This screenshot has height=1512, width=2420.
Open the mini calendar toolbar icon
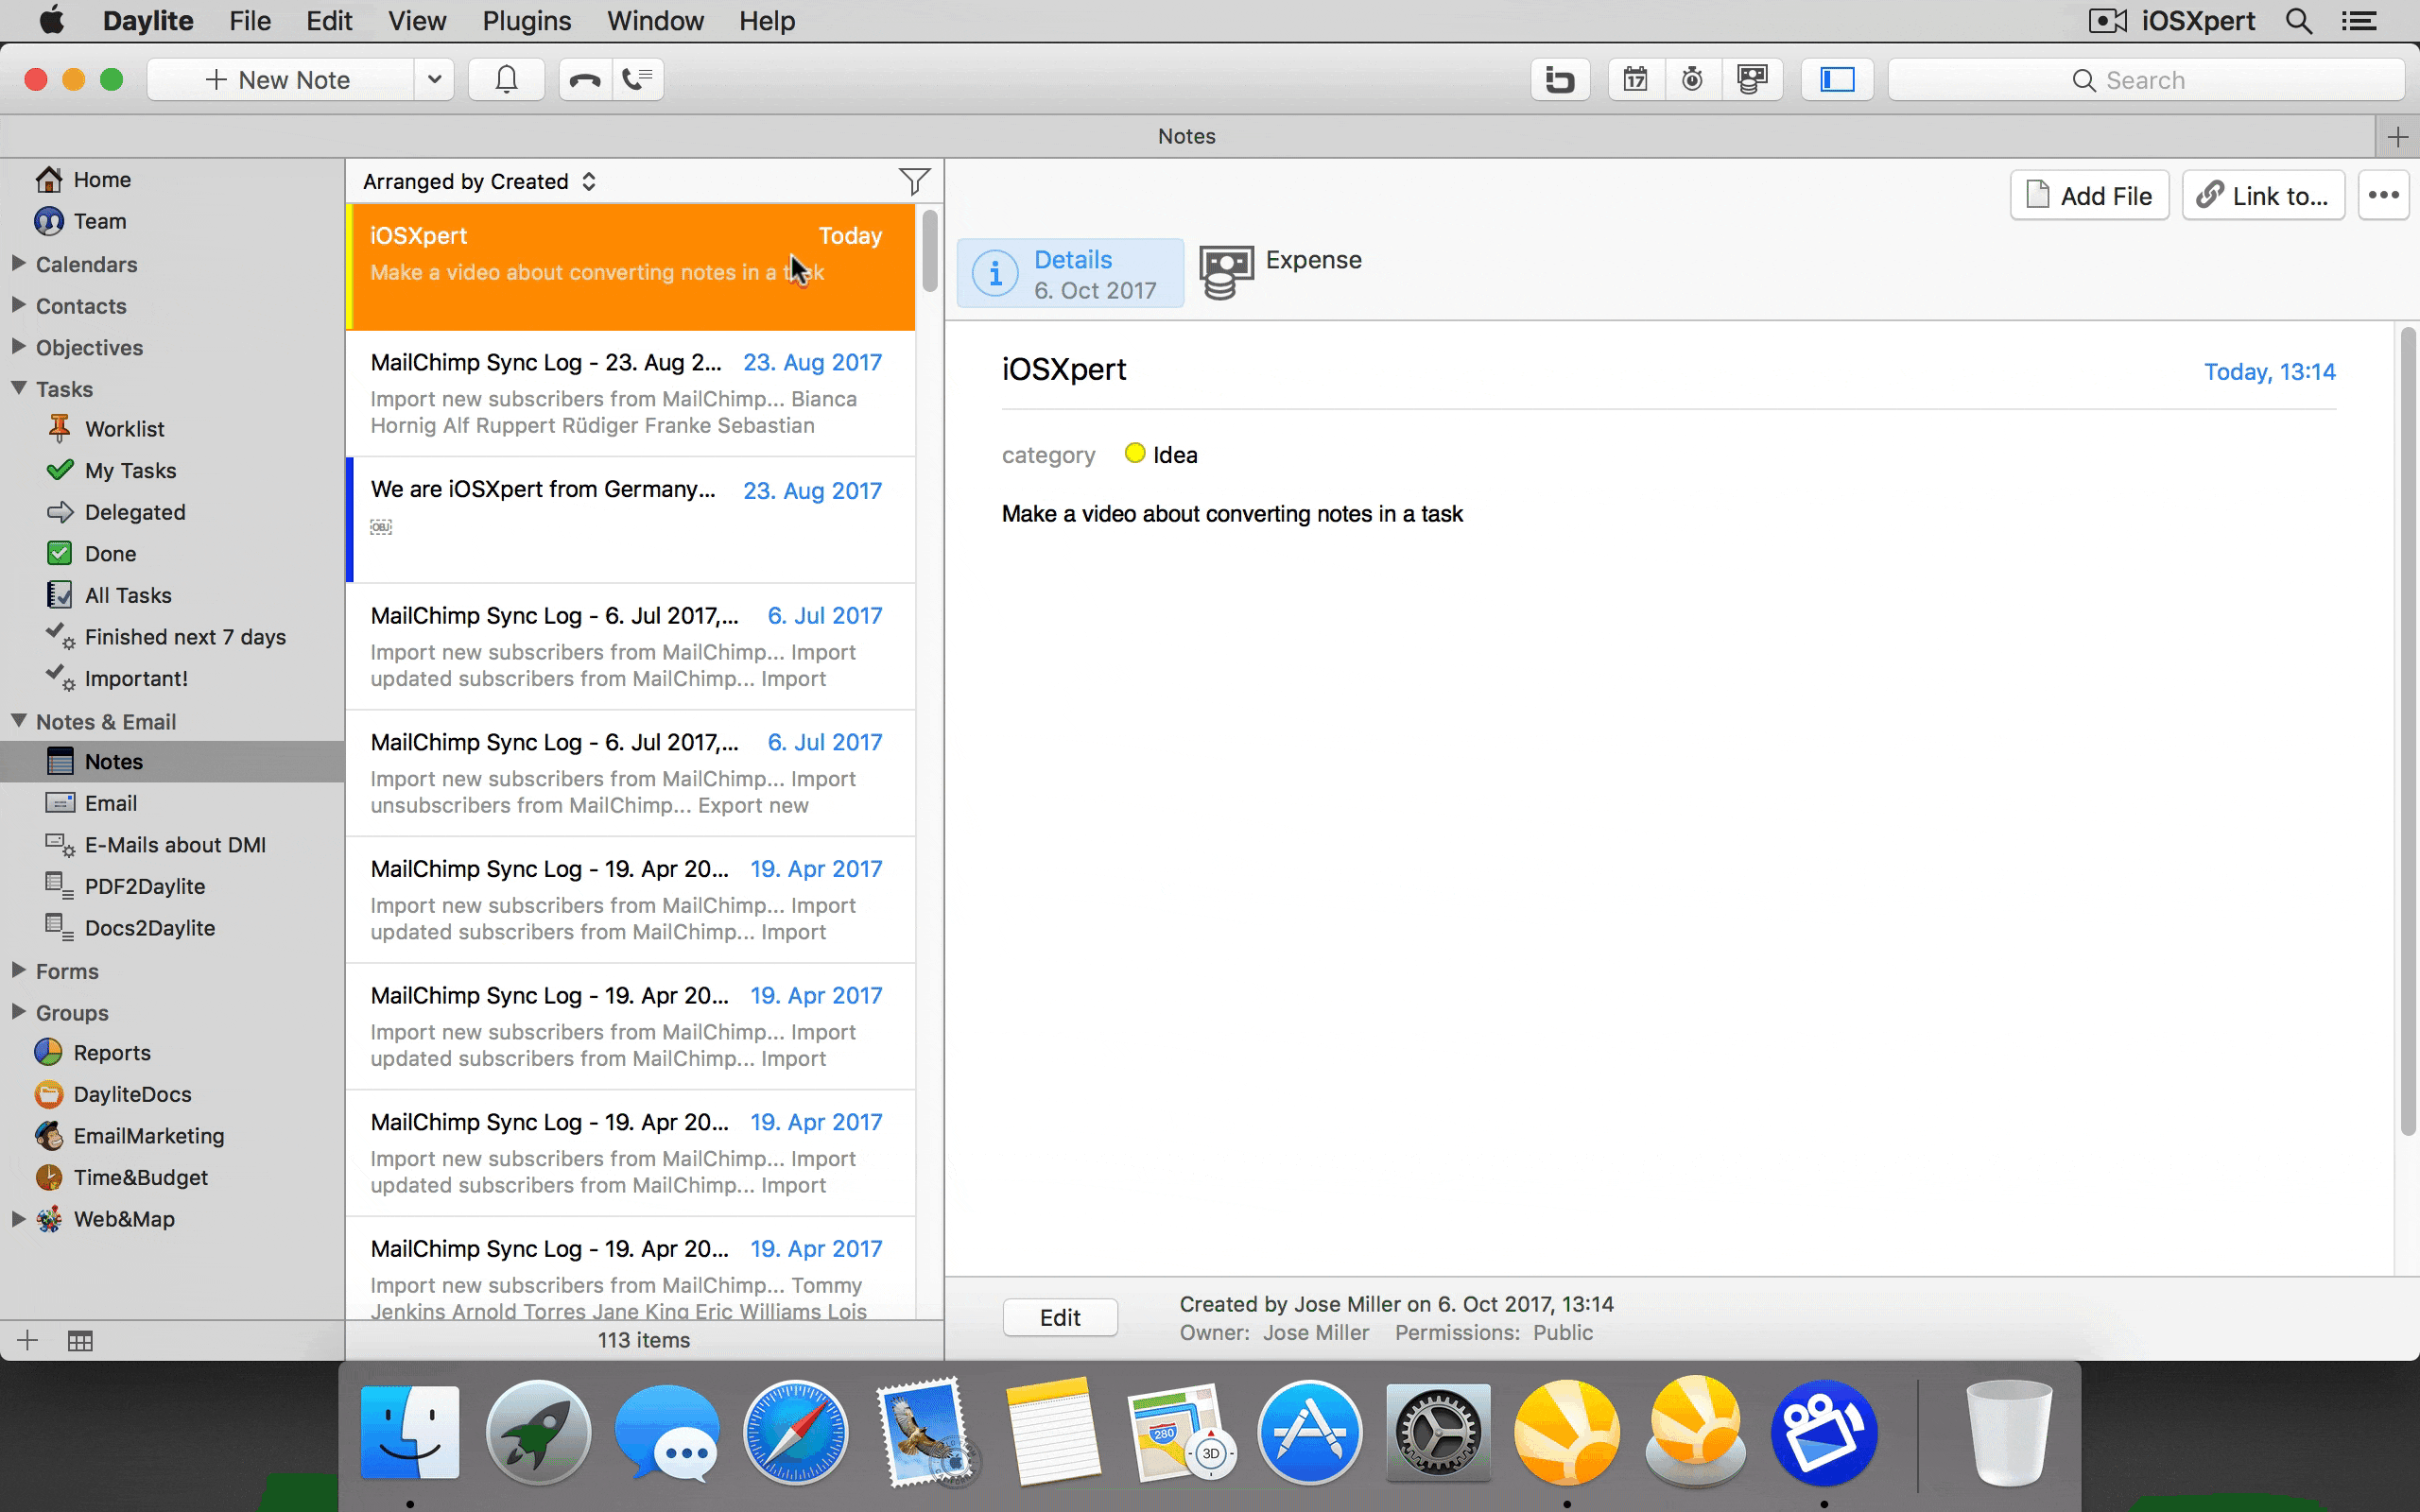1636,79
